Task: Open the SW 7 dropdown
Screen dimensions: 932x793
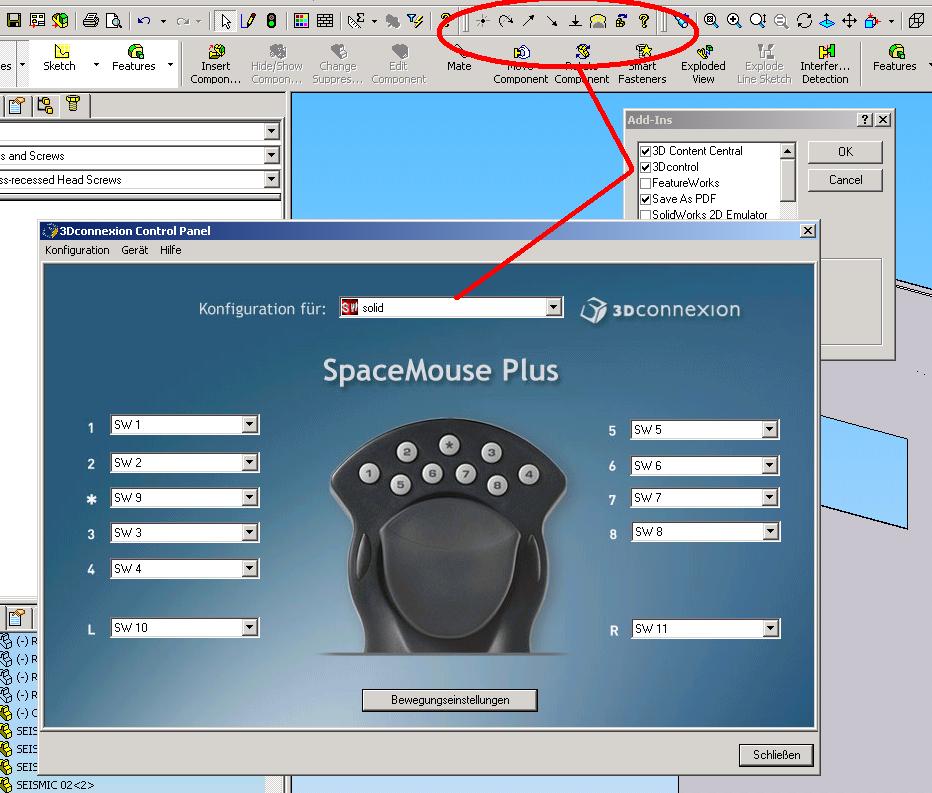Action: 770,497
